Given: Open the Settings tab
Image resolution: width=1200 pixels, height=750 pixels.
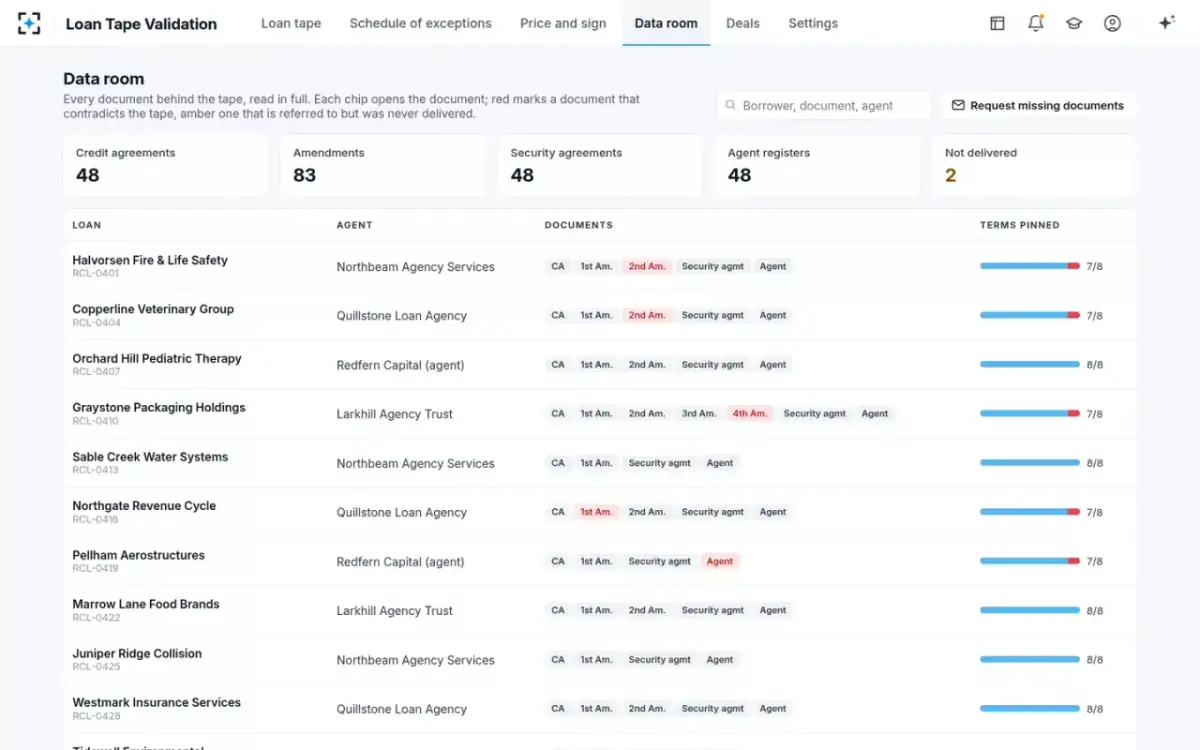Looking at the screenshot, I should click(813, 23).
